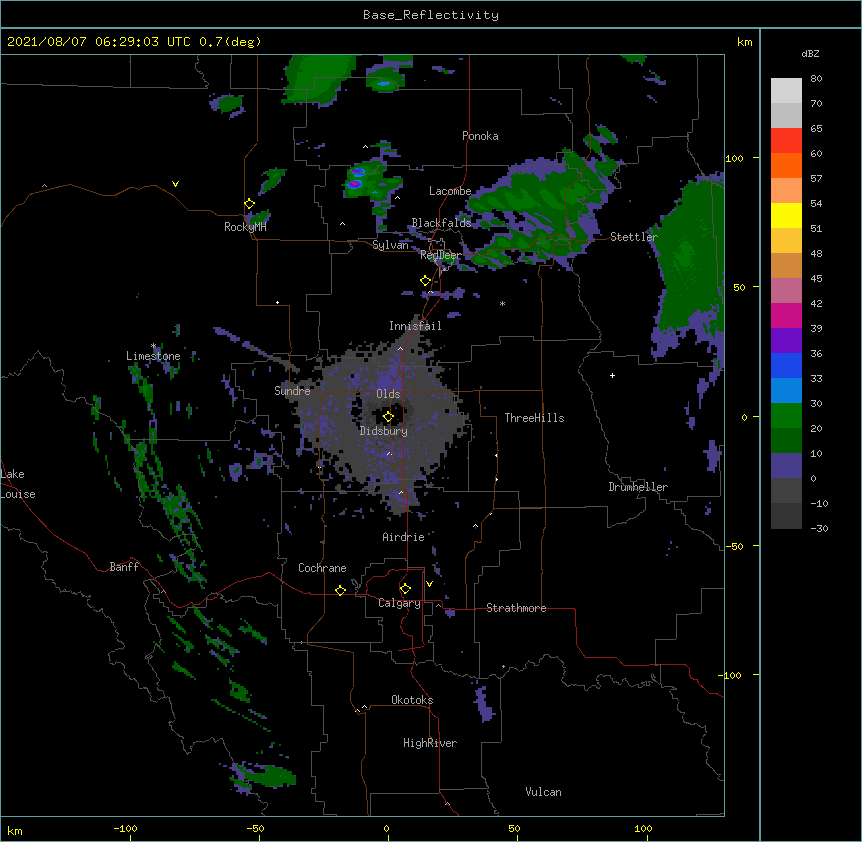
Task: Click the Drumheller city label
Action: [638, 487]
